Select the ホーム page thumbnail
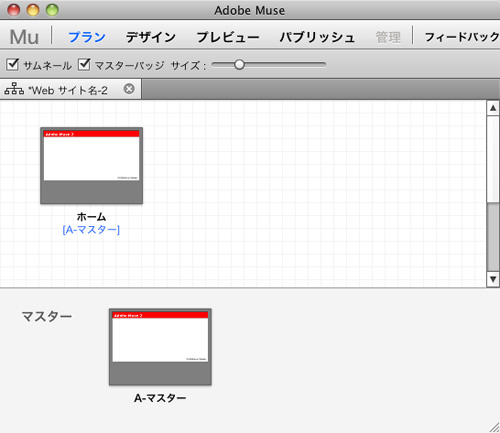The width and height of the screenshot is (500, 433). (x=91, y=165)
